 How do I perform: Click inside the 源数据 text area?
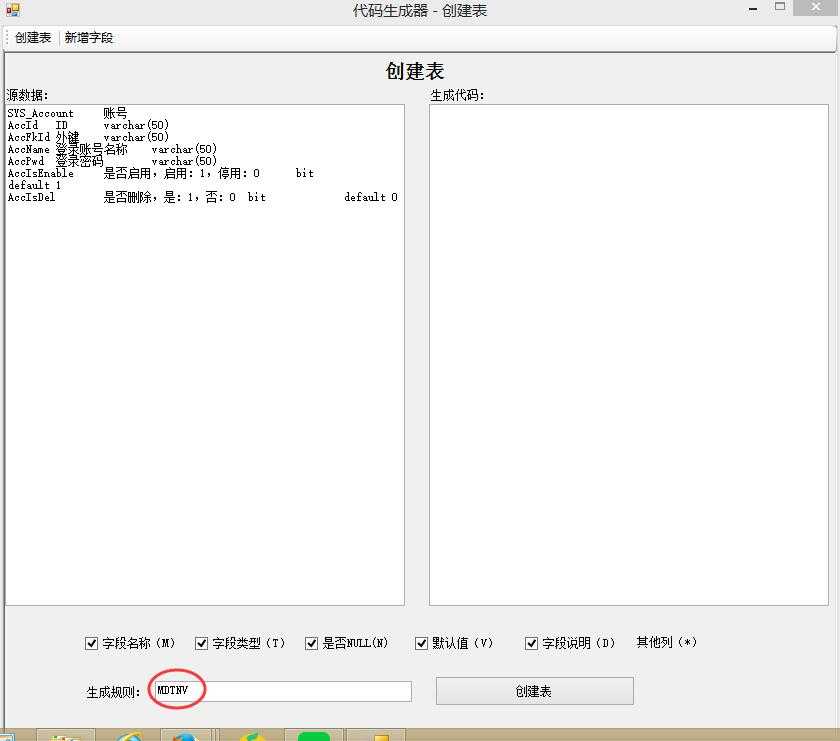pyautogui.click(x=205, y=355)
